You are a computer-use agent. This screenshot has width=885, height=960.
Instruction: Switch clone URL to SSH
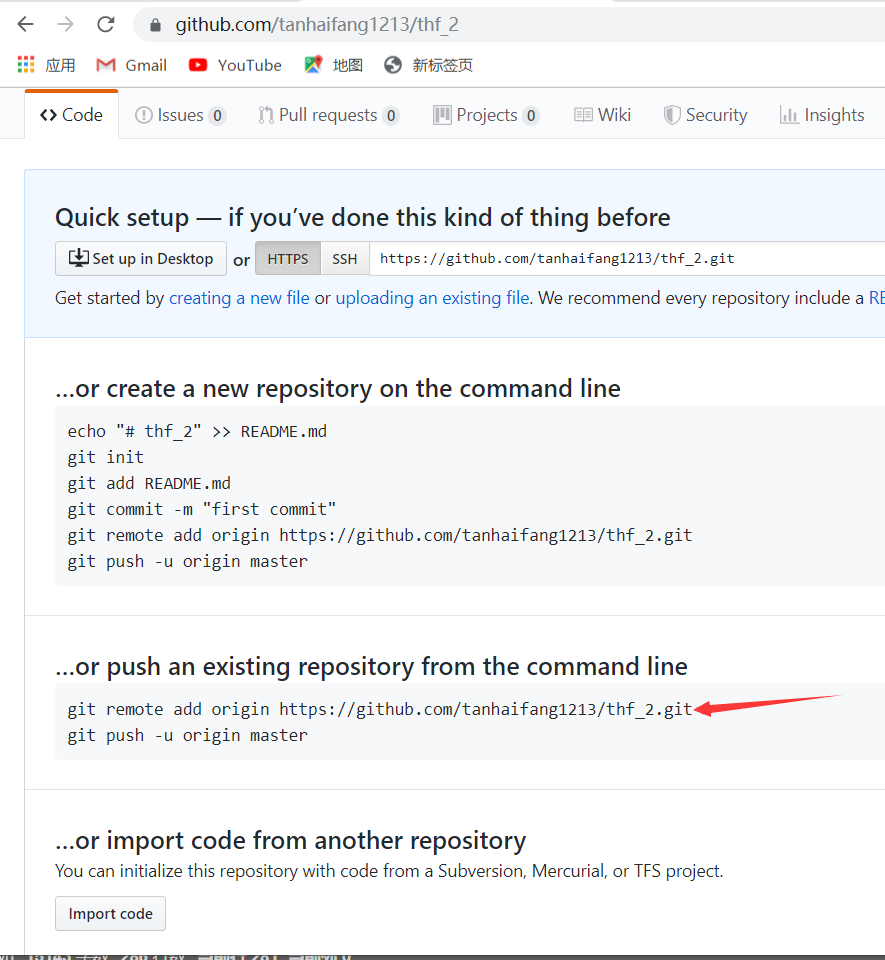click(x=345, y=259)
